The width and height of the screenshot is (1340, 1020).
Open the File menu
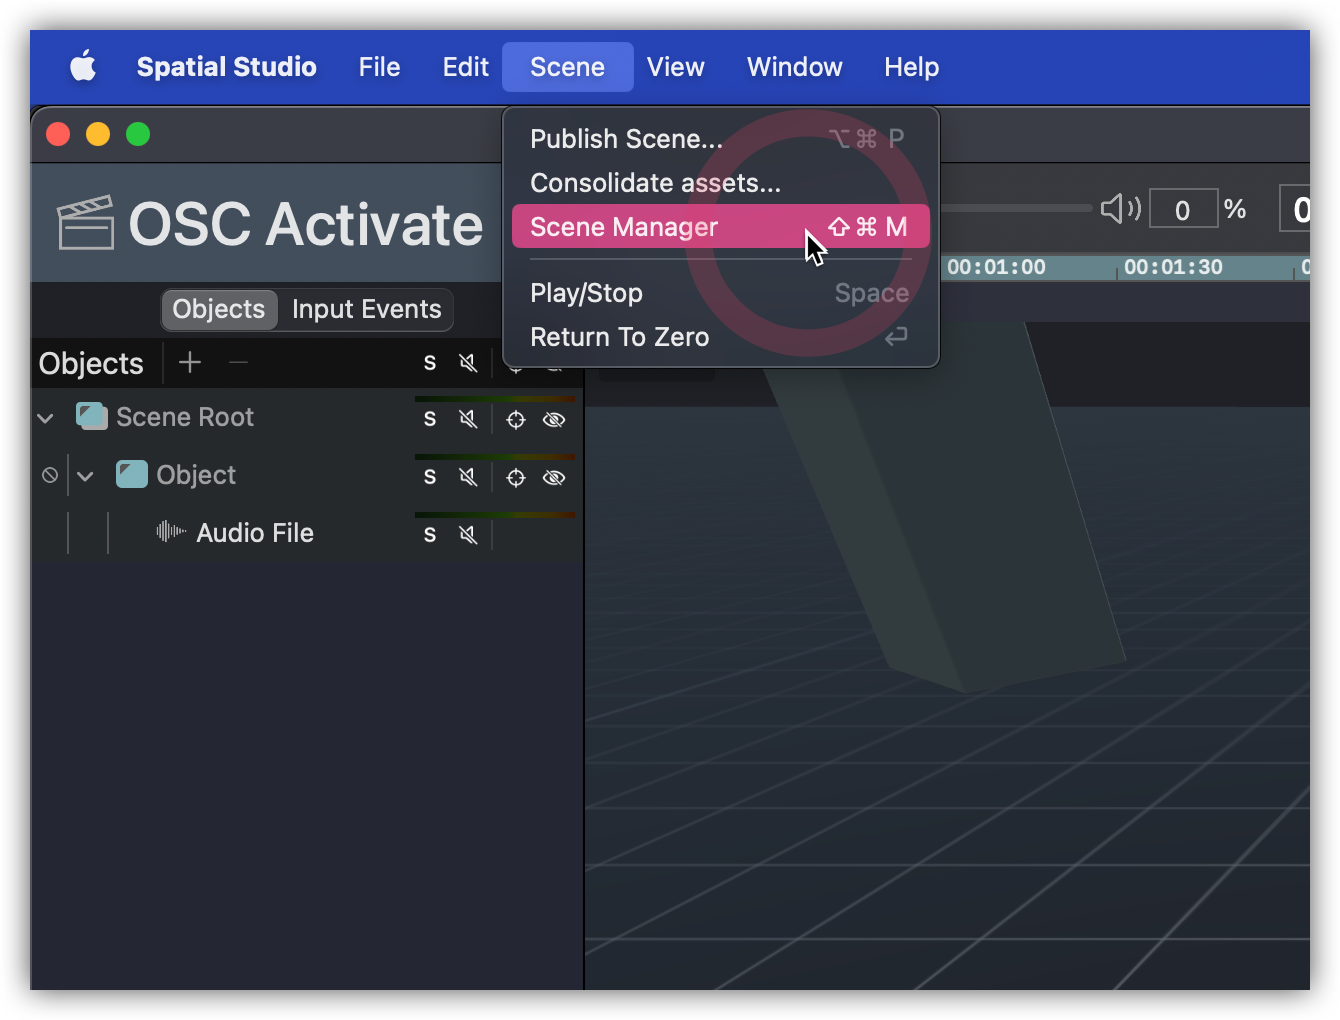tap(379, 67)
